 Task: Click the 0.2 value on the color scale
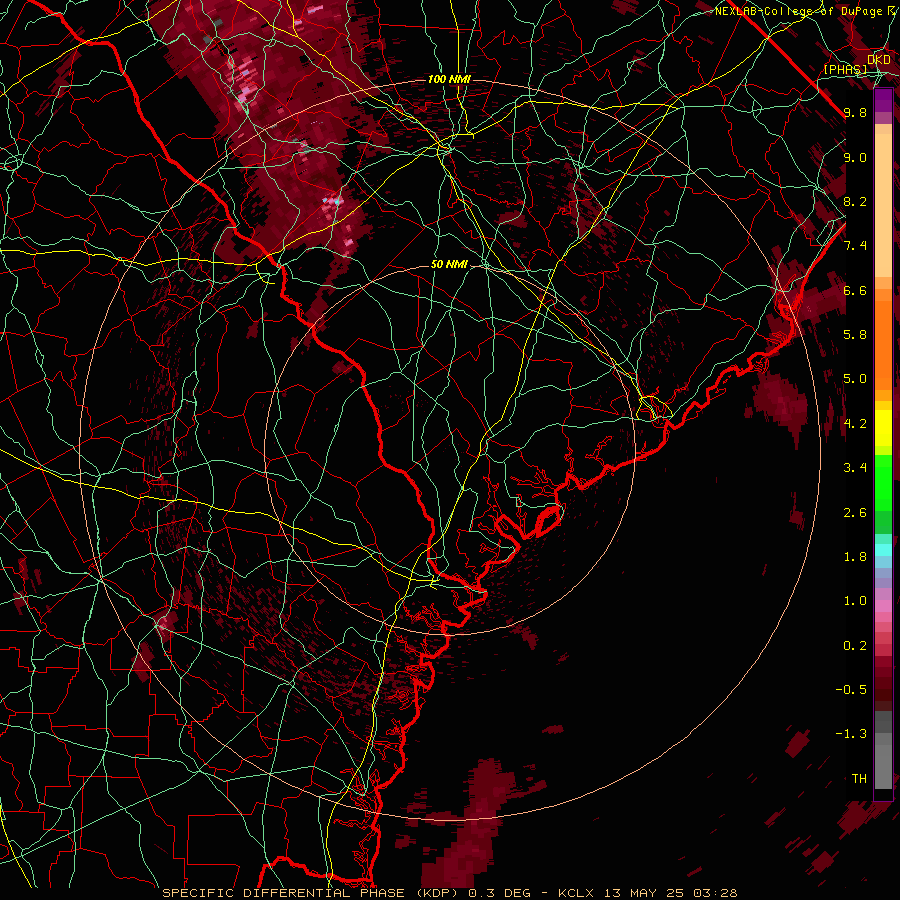855,646
